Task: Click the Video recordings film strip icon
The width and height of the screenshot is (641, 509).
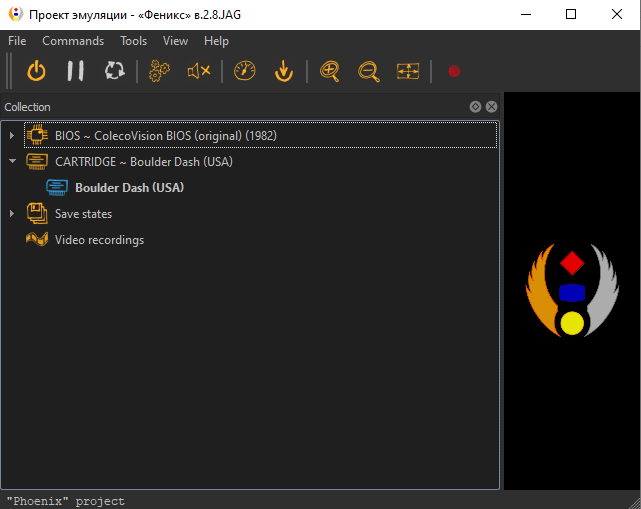Action: pyautogui.click(x=37, y=239)
